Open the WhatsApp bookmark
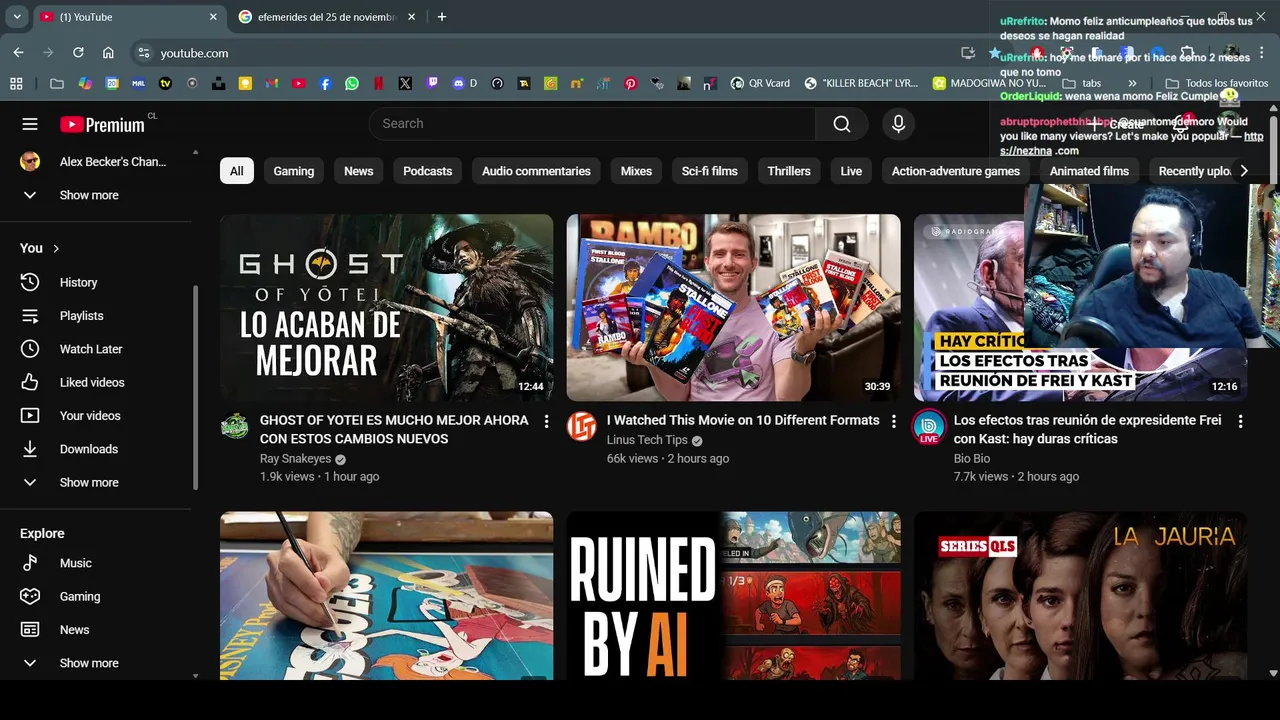1280x720 pixels. [x=352, y=84]
